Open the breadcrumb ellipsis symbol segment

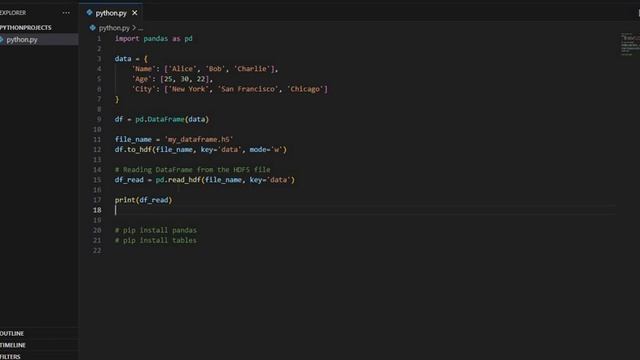(x=140, y=28)
